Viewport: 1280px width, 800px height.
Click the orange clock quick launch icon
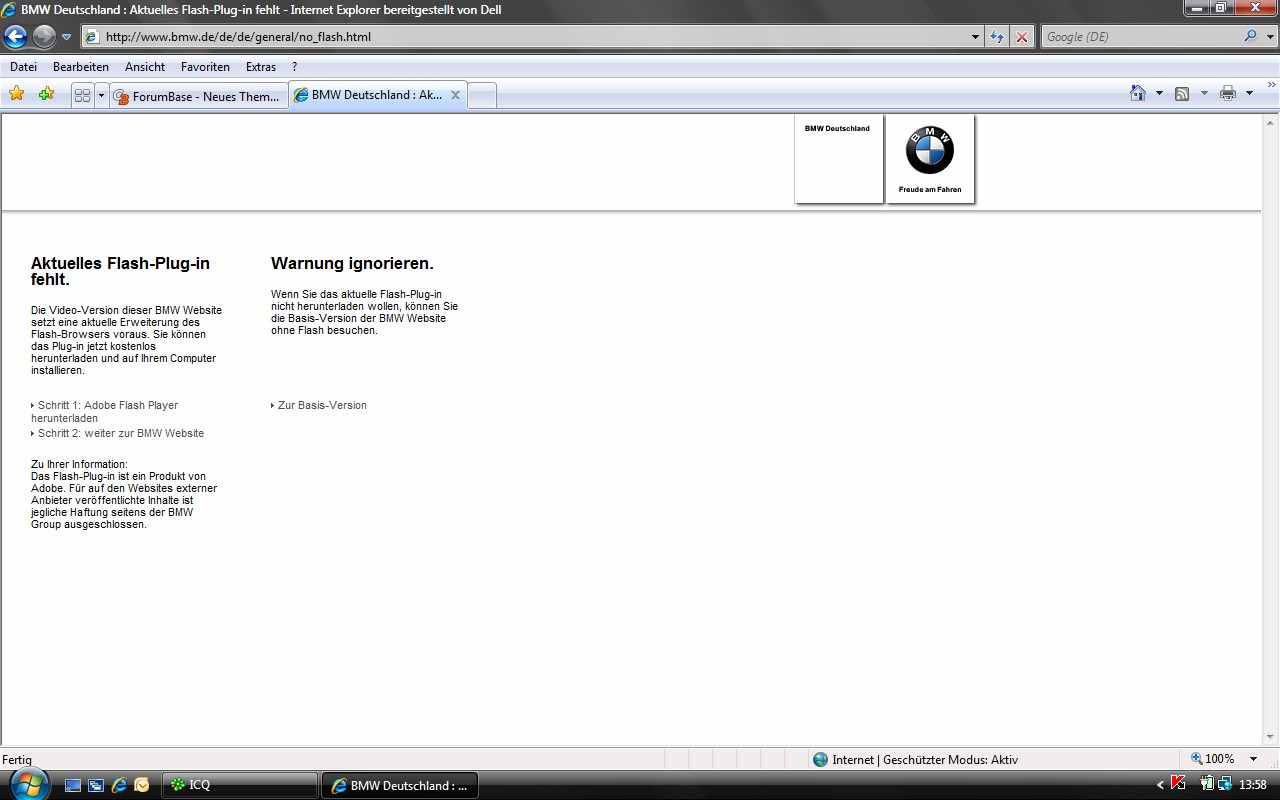142,785
